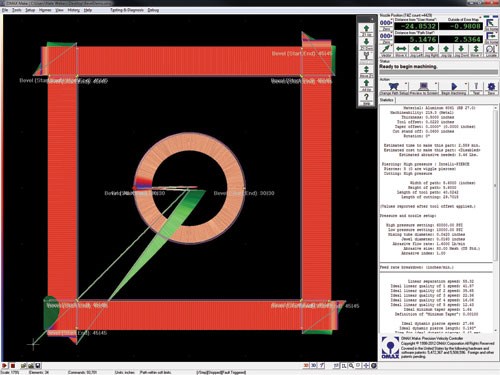
Task: Jog the nozzle right with Jog Right
Action: [431, 51]
